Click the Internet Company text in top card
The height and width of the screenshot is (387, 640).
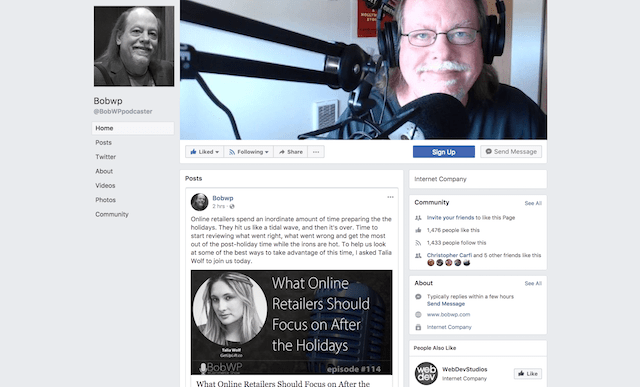[440, 179]
